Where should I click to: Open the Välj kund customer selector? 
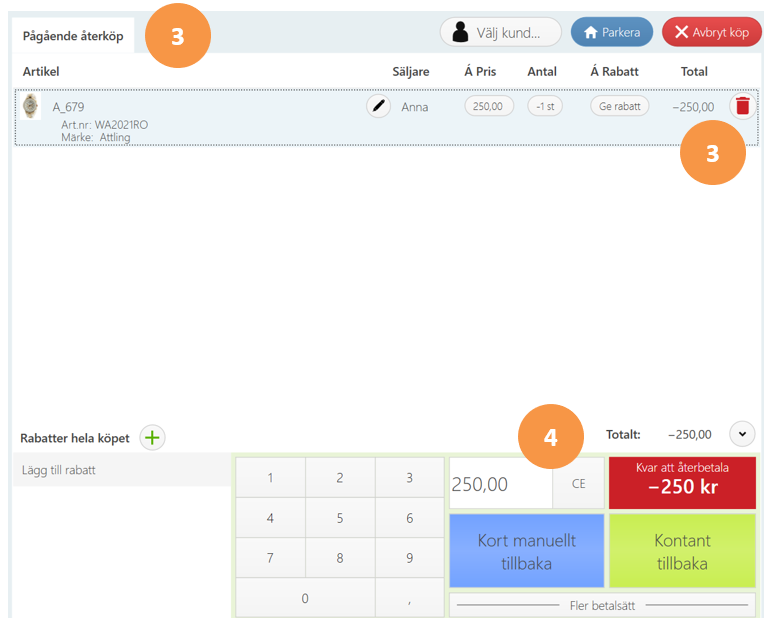(501, 32)
